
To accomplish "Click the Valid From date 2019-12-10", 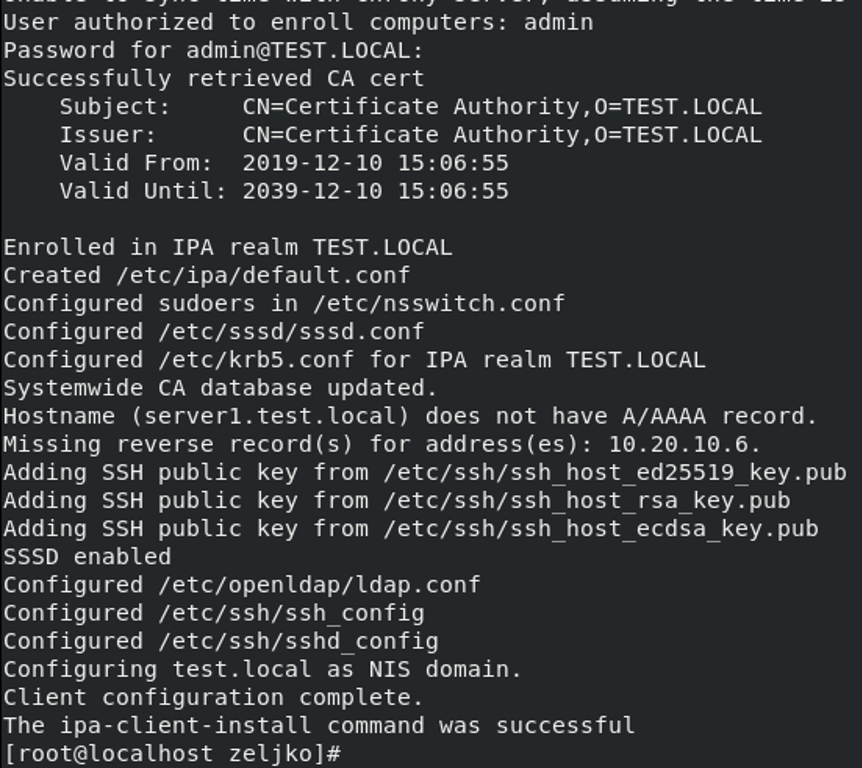I will coord(312,163).
